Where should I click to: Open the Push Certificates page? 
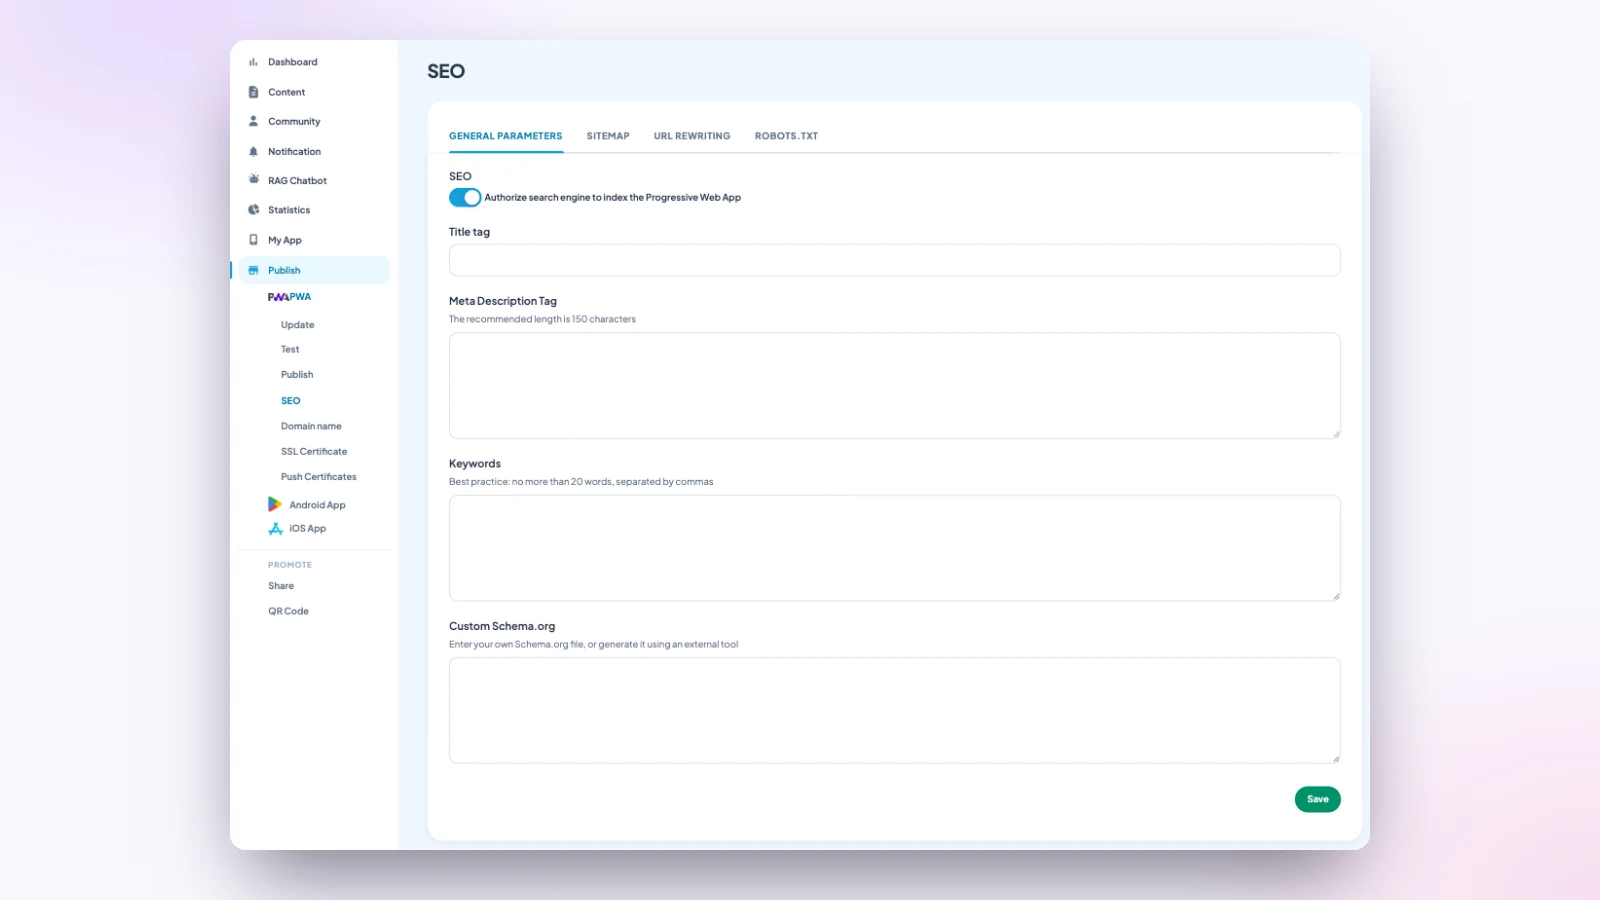(x=318, y=477)
